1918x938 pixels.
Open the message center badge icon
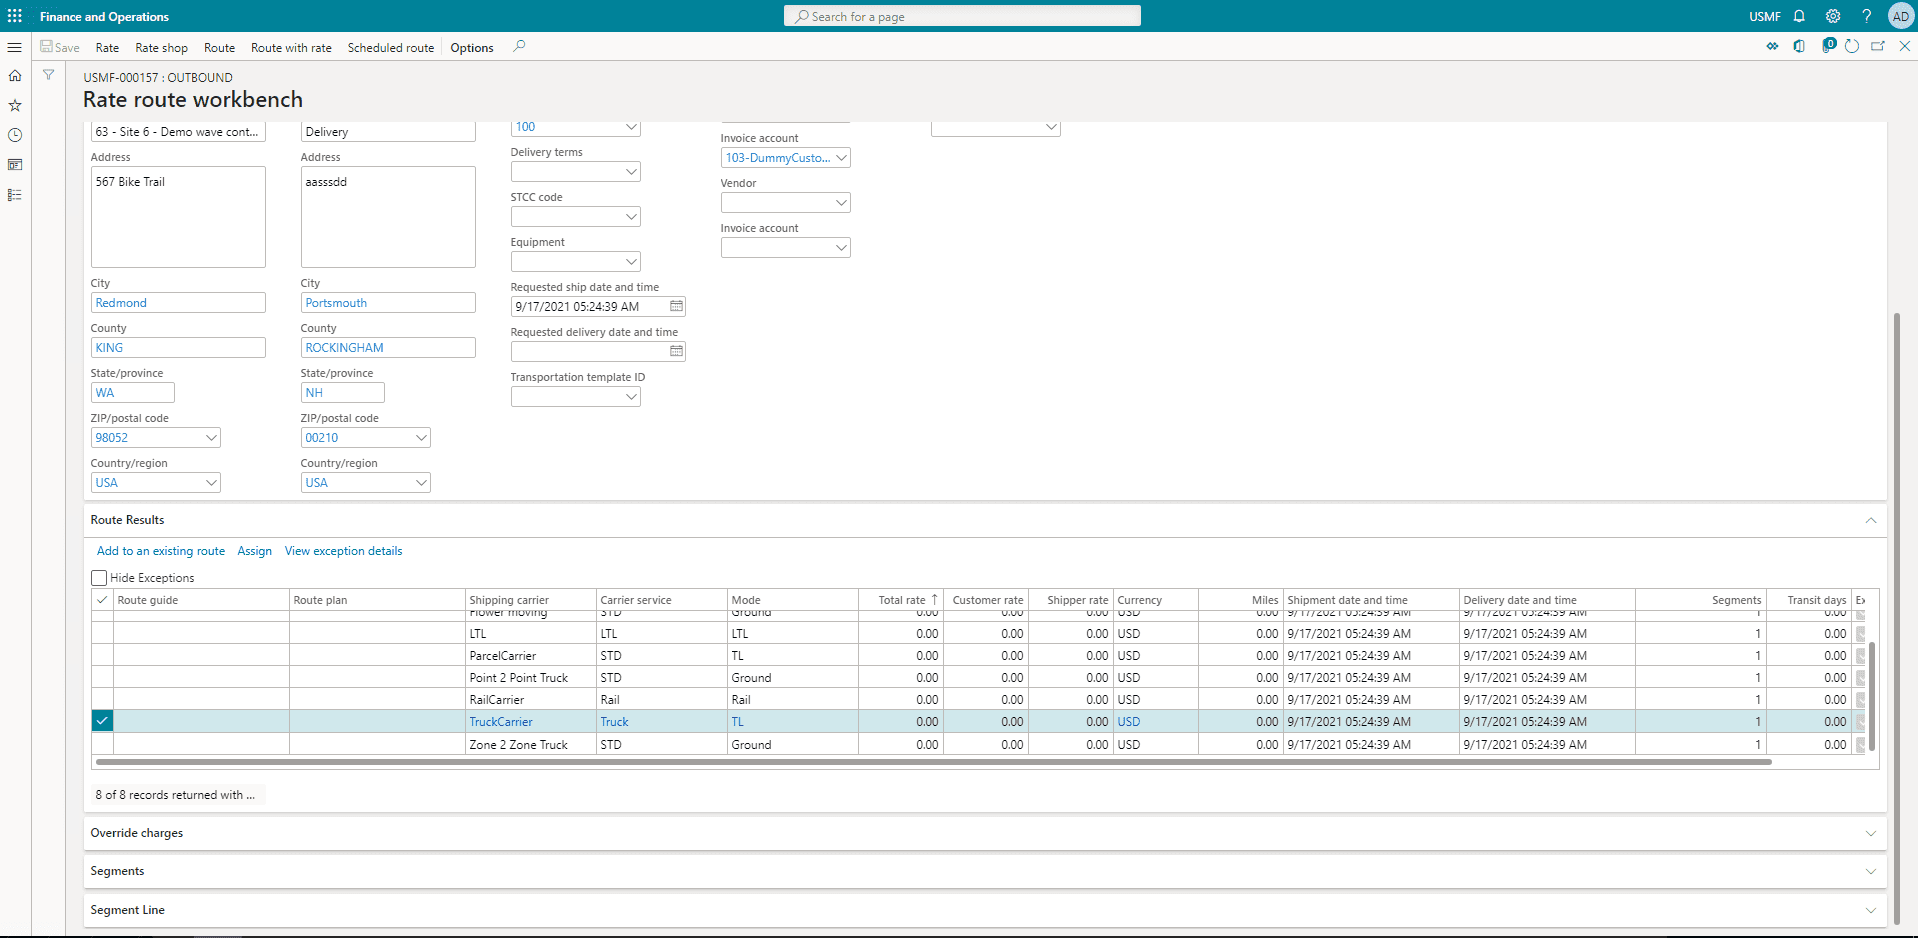click(1828, 45)
